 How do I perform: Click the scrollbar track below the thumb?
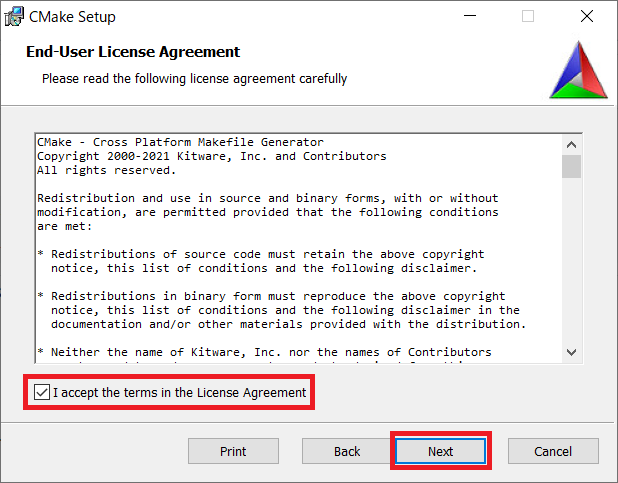[x=571, y=260]
